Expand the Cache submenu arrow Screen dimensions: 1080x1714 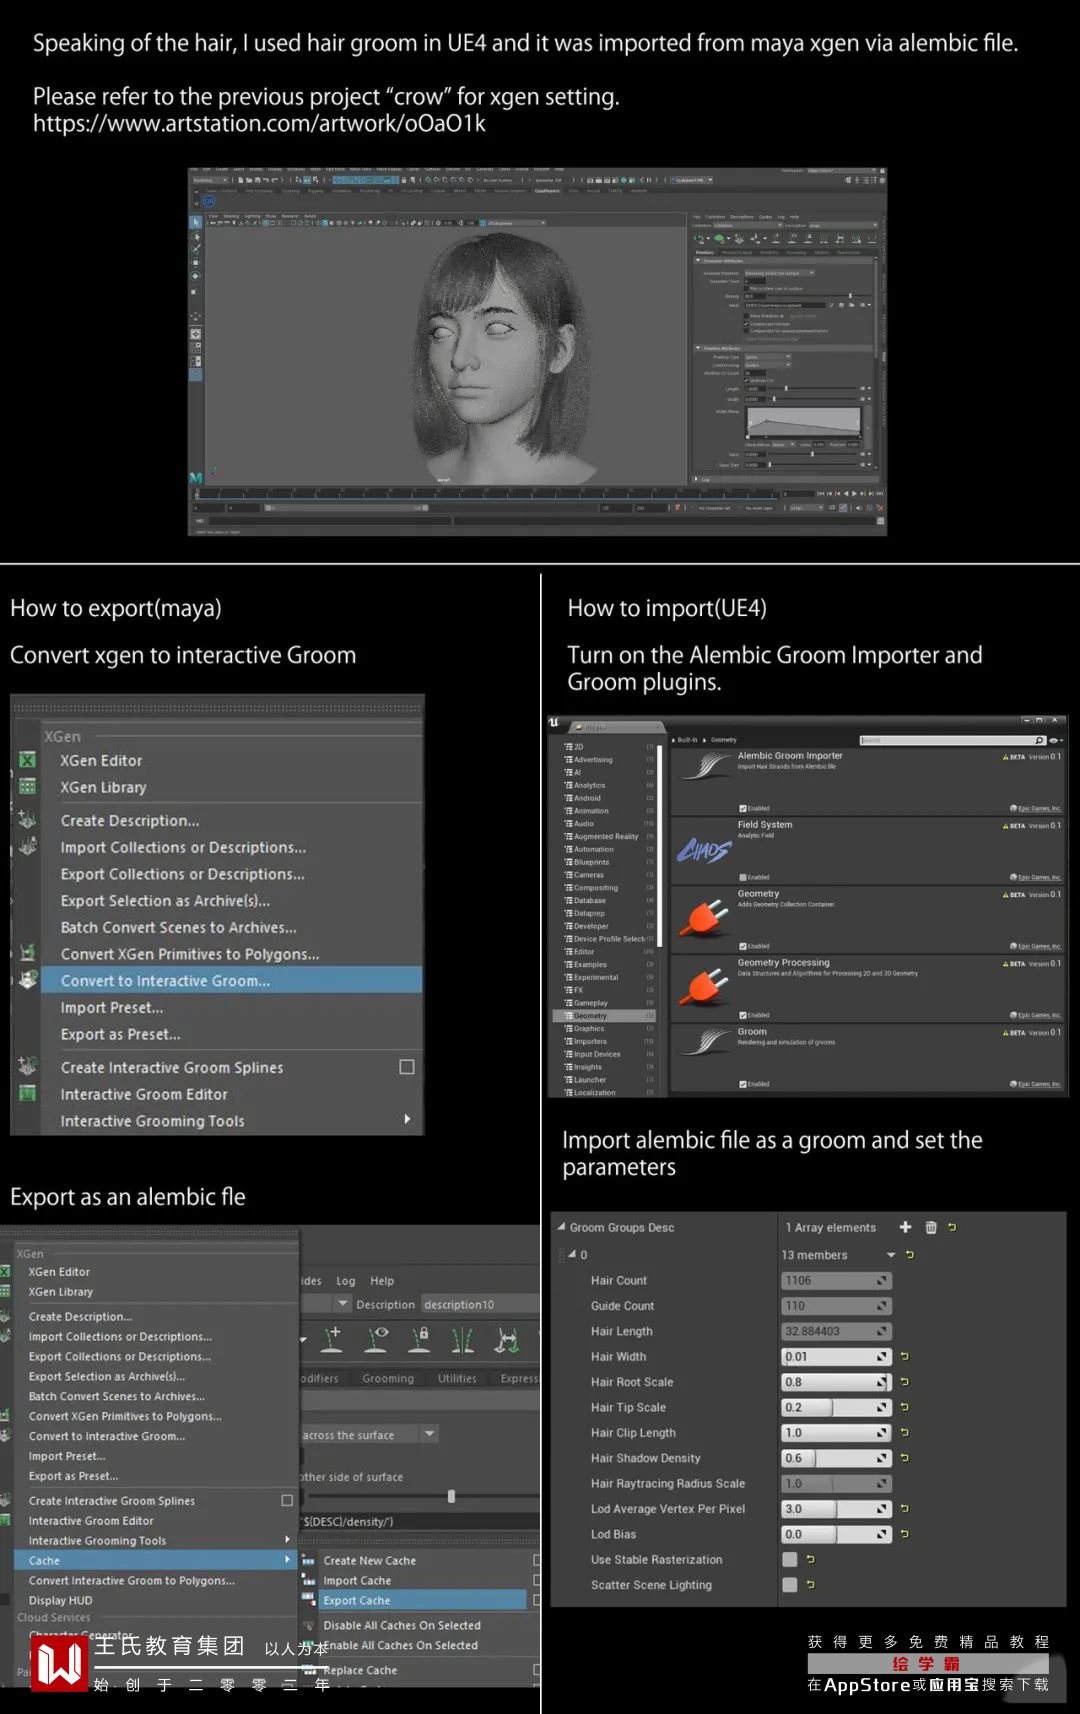(x=288, y=1559)
